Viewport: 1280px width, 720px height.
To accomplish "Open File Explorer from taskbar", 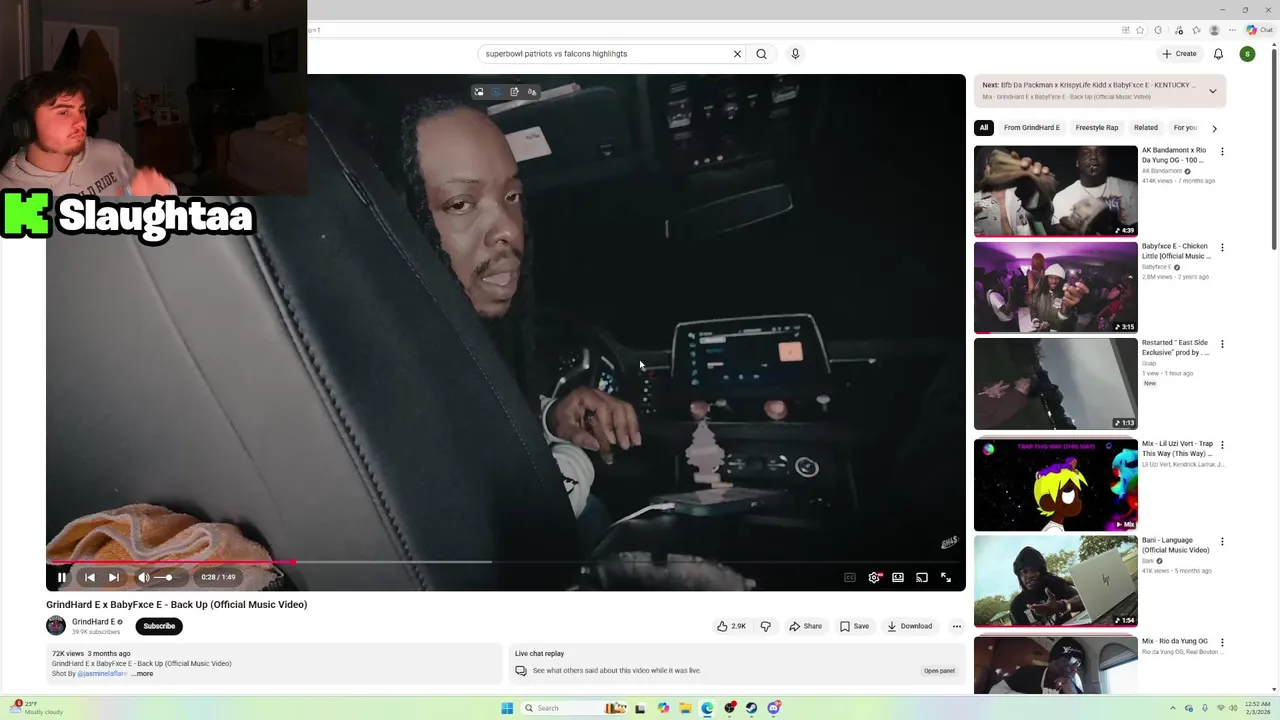I will [685, 708].
